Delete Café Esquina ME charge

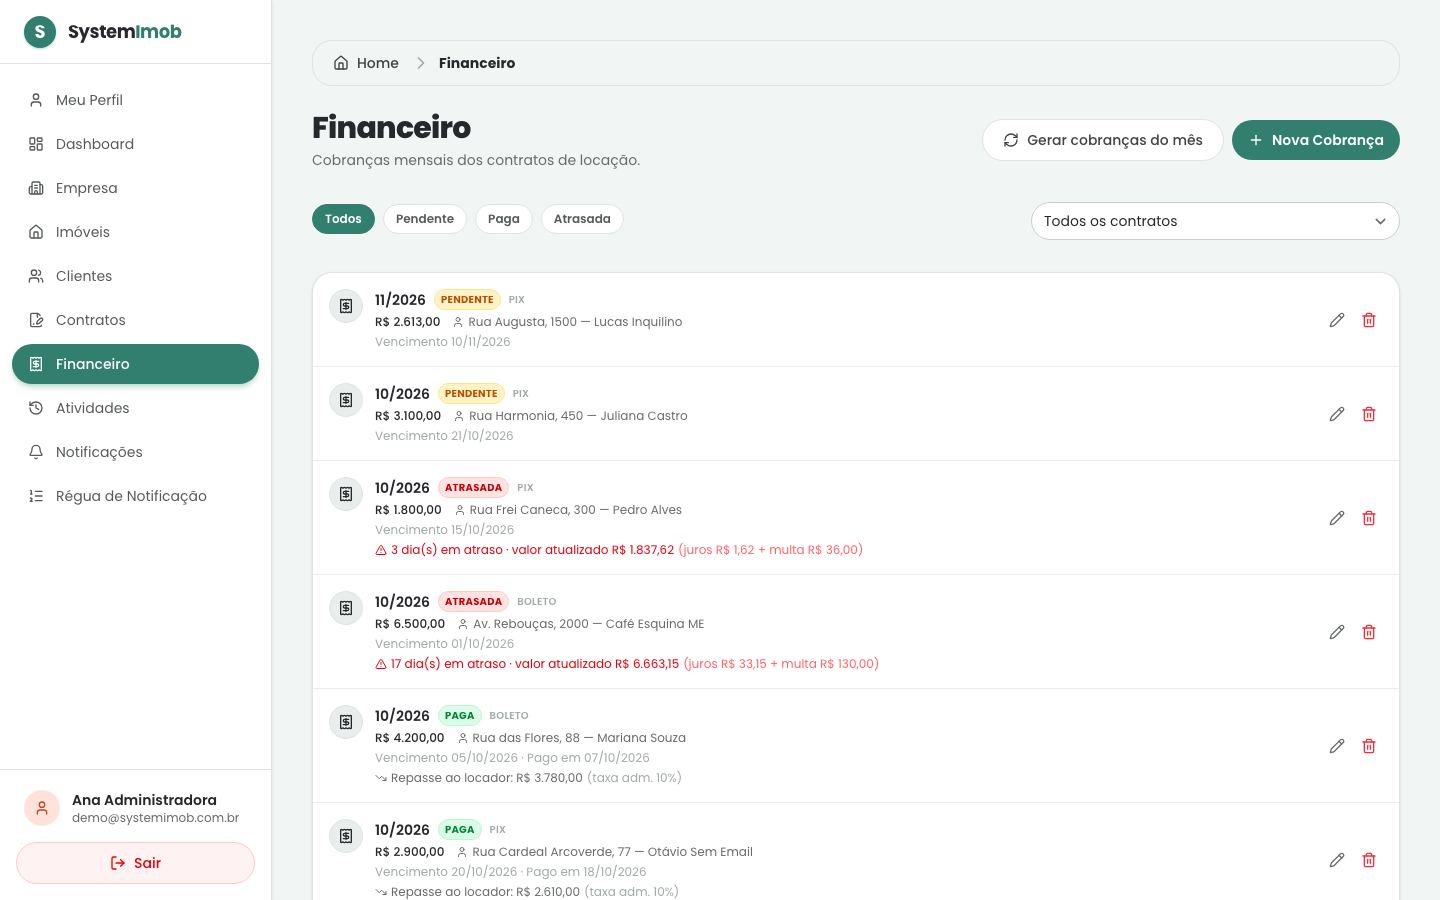tap(1369, 632)
